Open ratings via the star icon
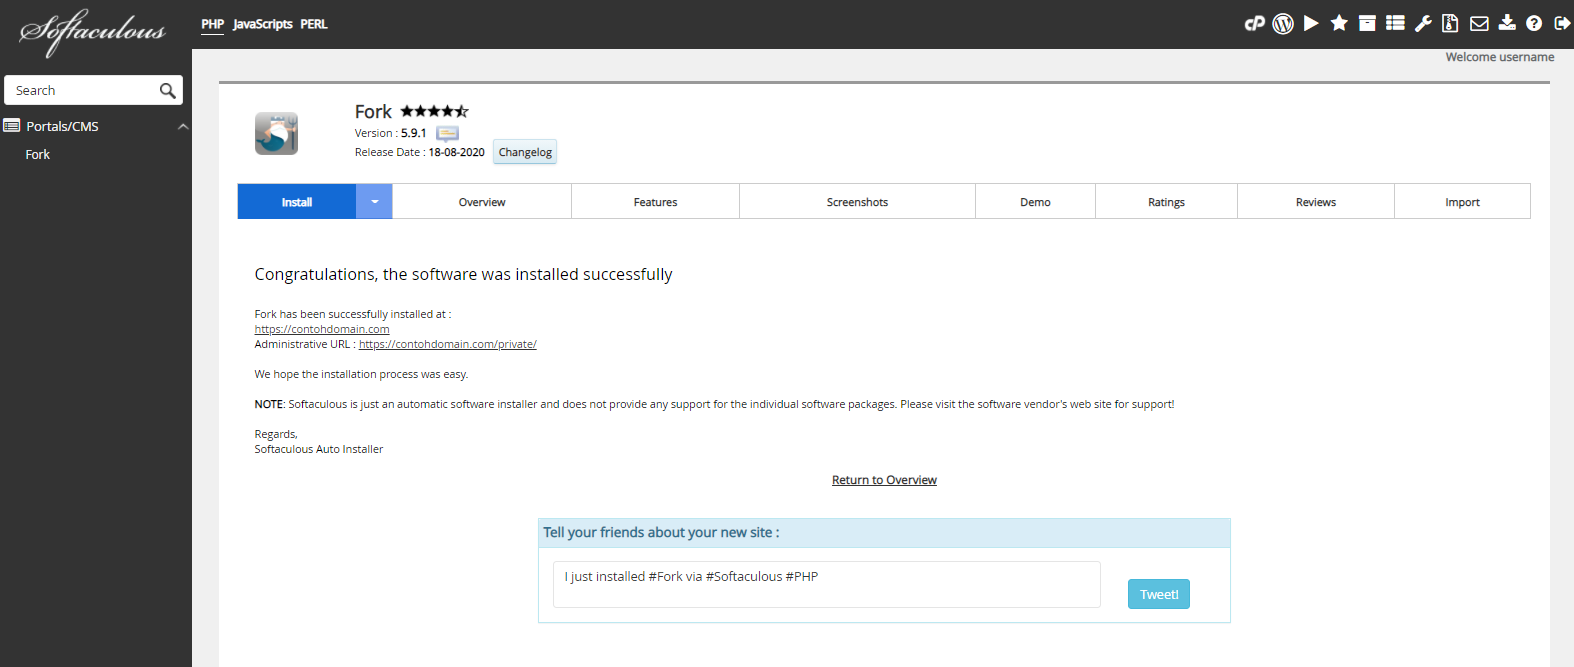The width and height of the screenshot is (1574, 667). click(x=1339, y=23)
